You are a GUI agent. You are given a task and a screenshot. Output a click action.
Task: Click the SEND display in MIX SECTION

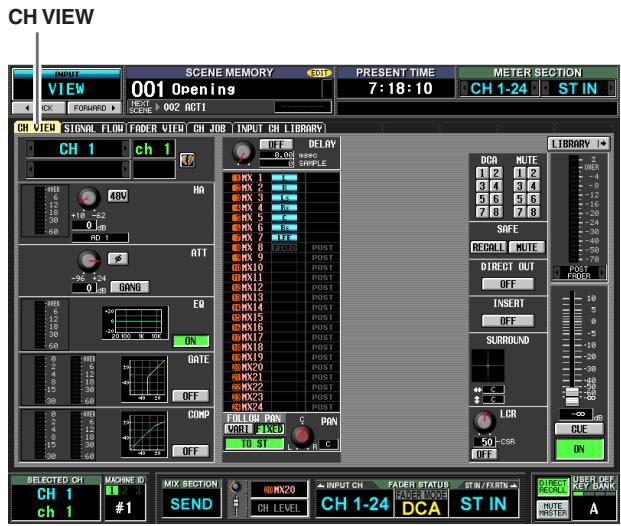coord(191,504)
